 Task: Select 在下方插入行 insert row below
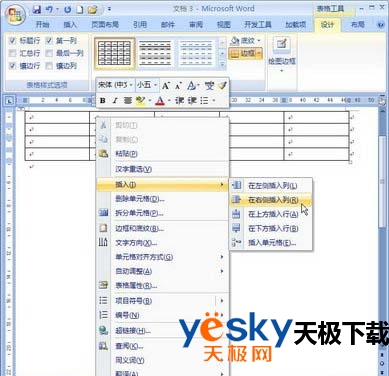[272, 229]
